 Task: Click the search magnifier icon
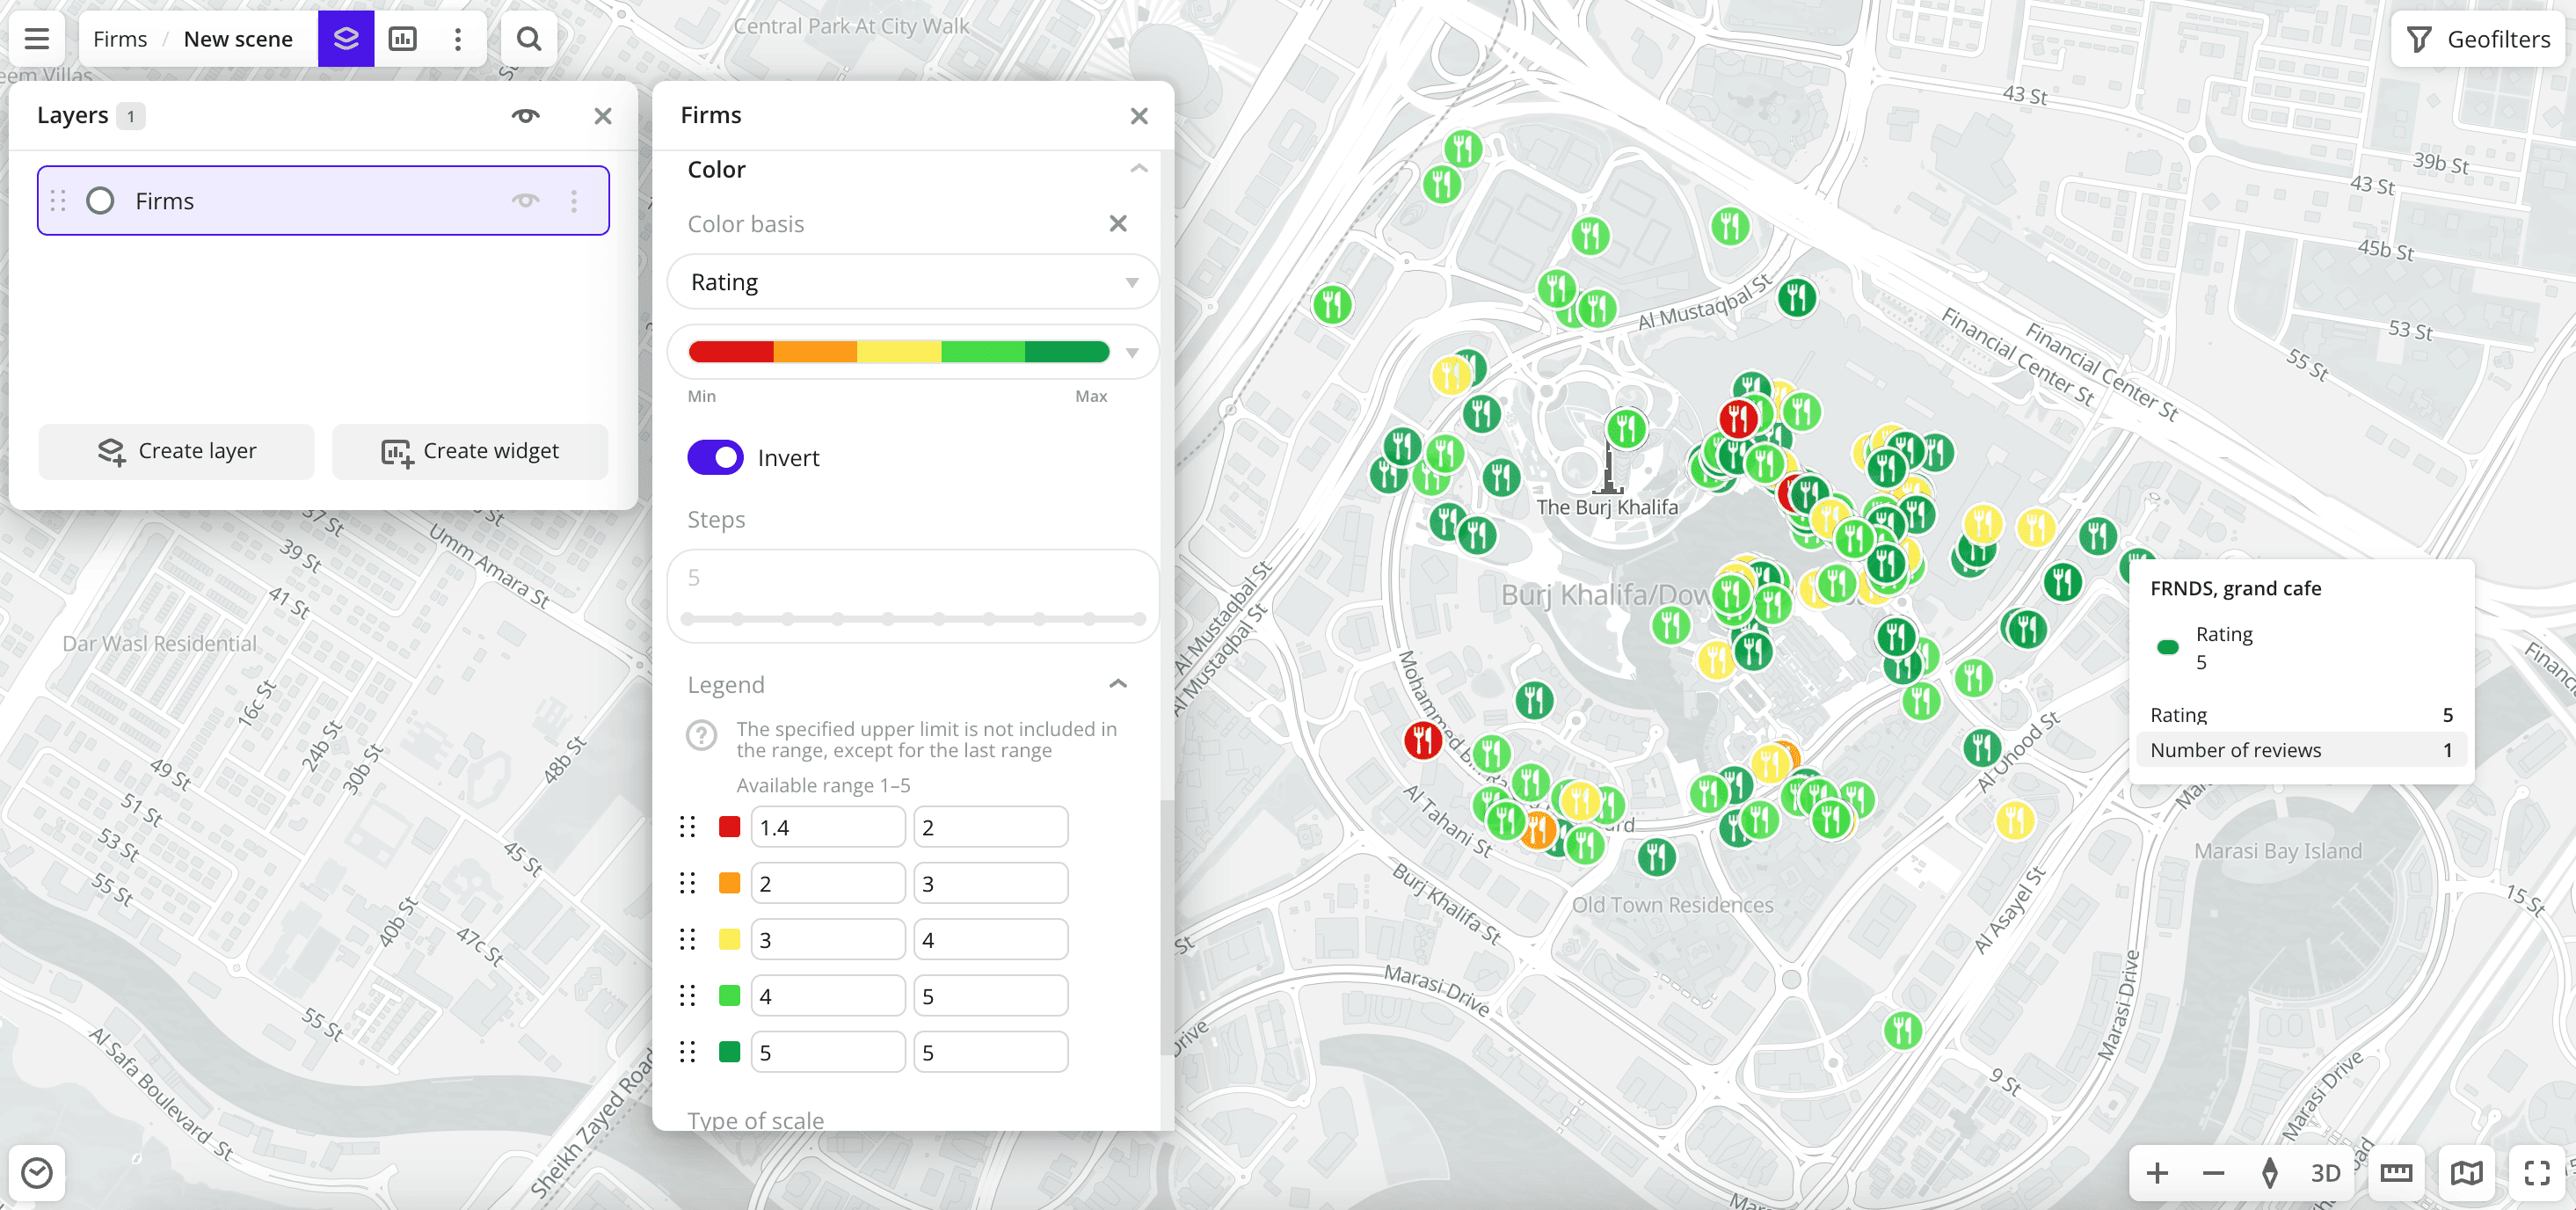pyautogui.click(x=528, y=39)
